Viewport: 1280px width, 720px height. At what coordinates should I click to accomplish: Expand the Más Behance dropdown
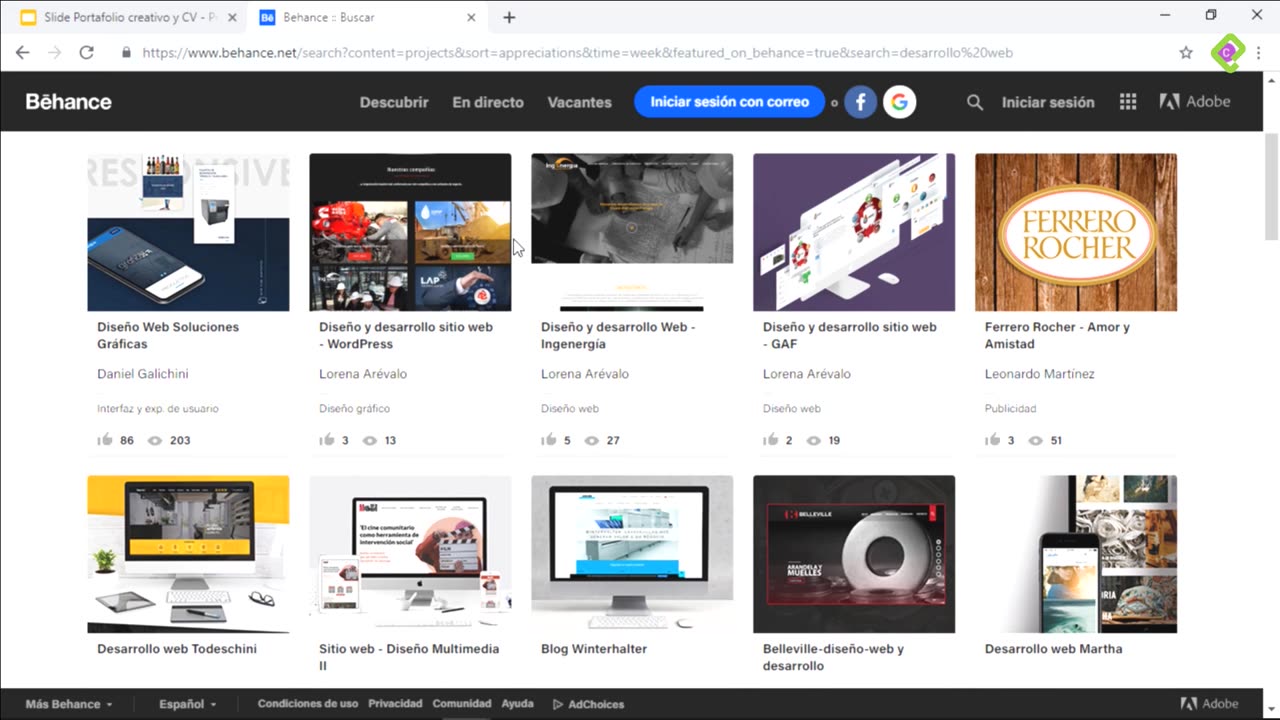(69, 704)
